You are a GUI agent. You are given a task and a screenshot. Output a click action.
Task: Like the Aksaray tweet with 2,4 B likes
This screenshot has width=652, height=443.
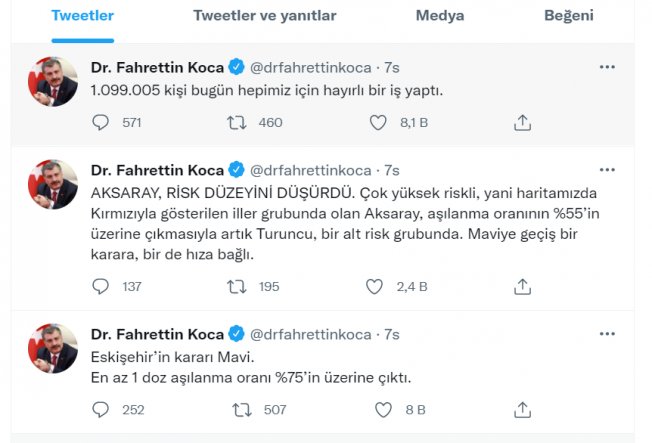pyautogui.click(x=374, y=287)
